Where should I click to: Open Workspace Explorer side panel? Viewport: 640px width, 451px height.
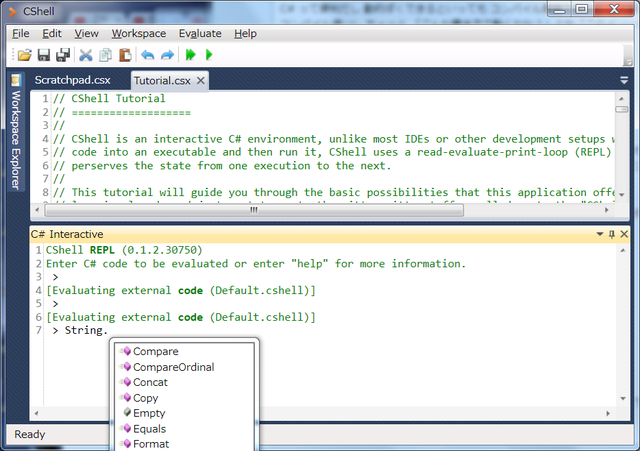(16, 132)
